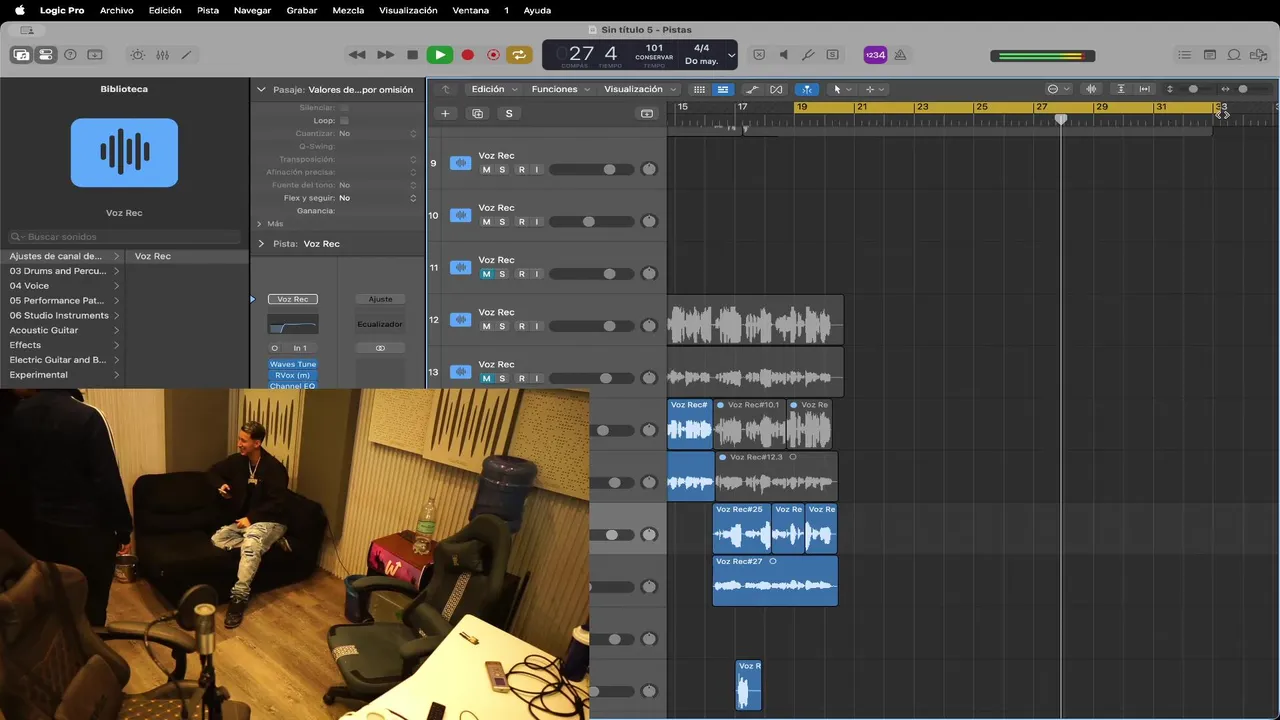The image size is (1280, 720).
Task: Toggle the blue Catch playhead button
Action: pos(806,89)
